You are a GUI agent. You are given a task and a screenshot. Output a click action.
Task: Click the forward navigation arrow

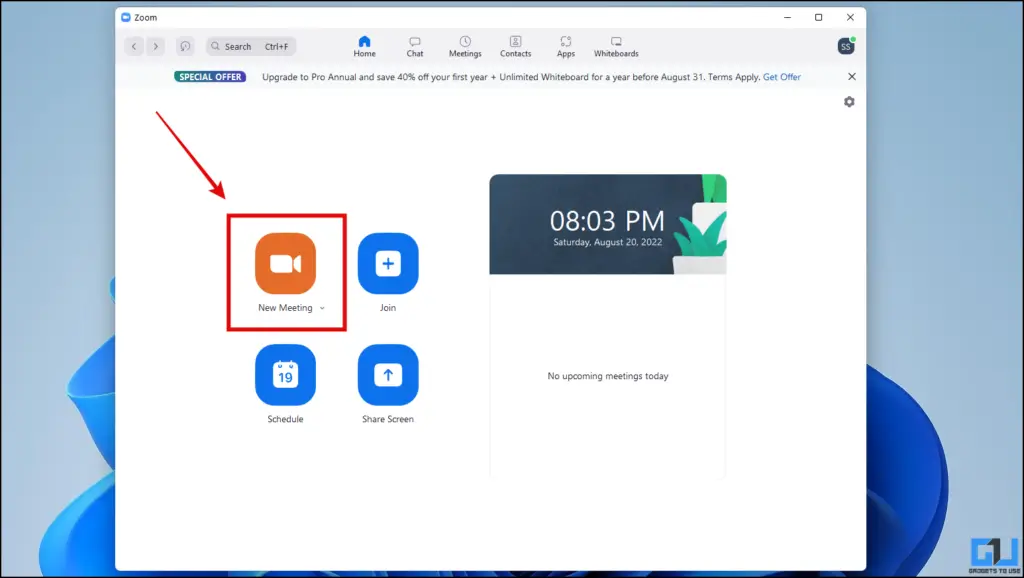tap(155, 46)
